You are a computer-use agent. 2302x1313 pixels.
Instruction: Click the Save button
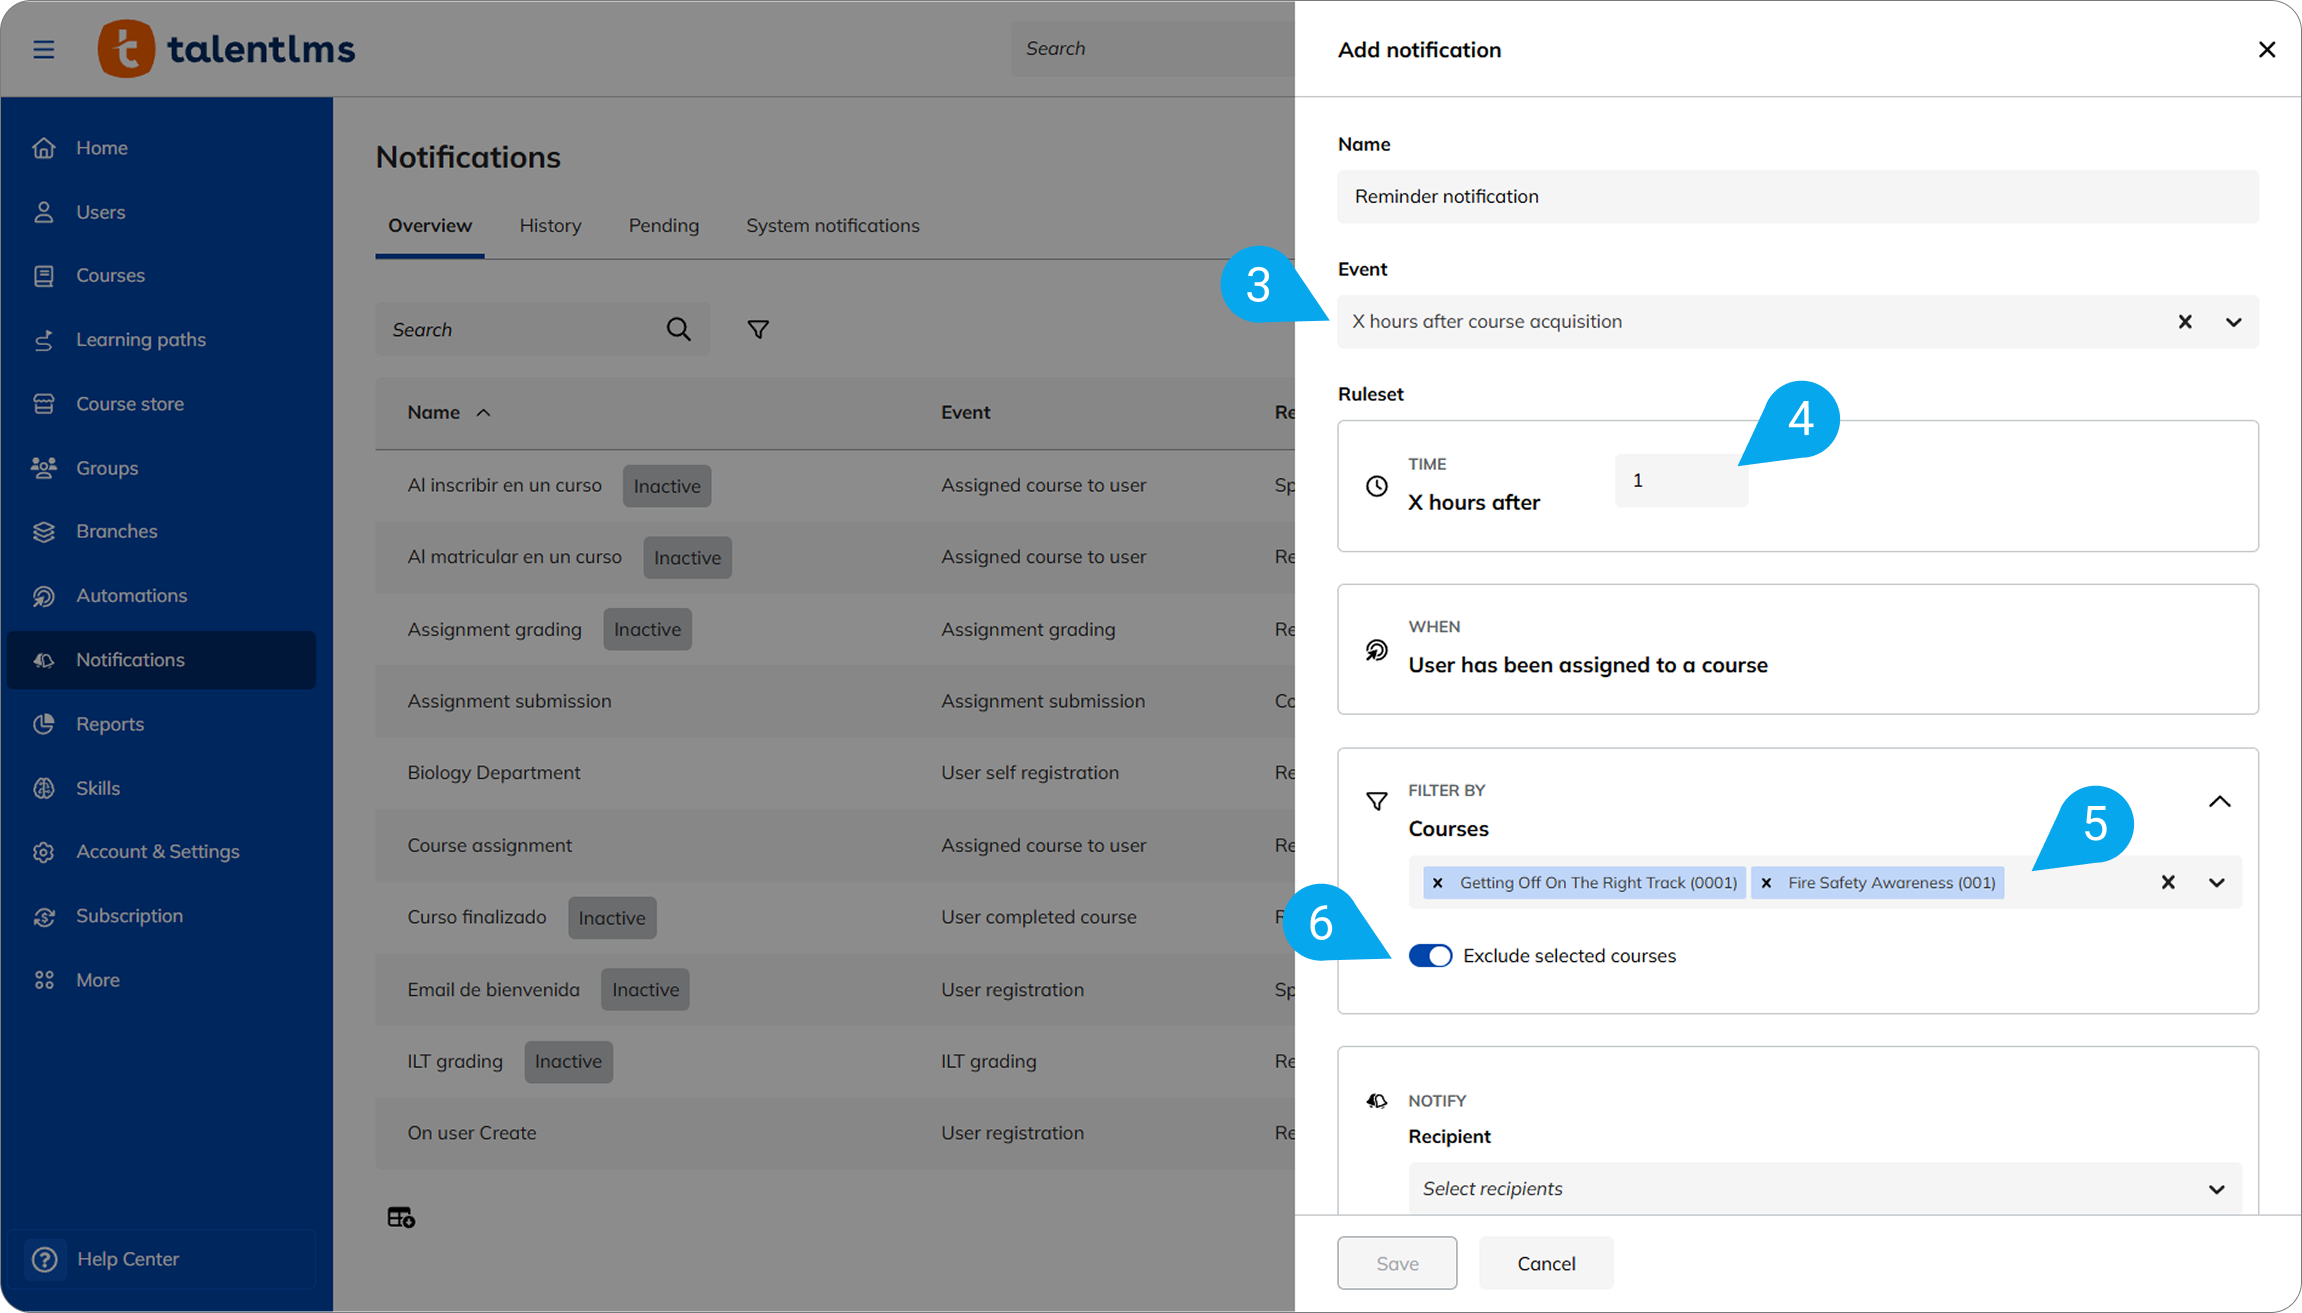(1396, 1263)
